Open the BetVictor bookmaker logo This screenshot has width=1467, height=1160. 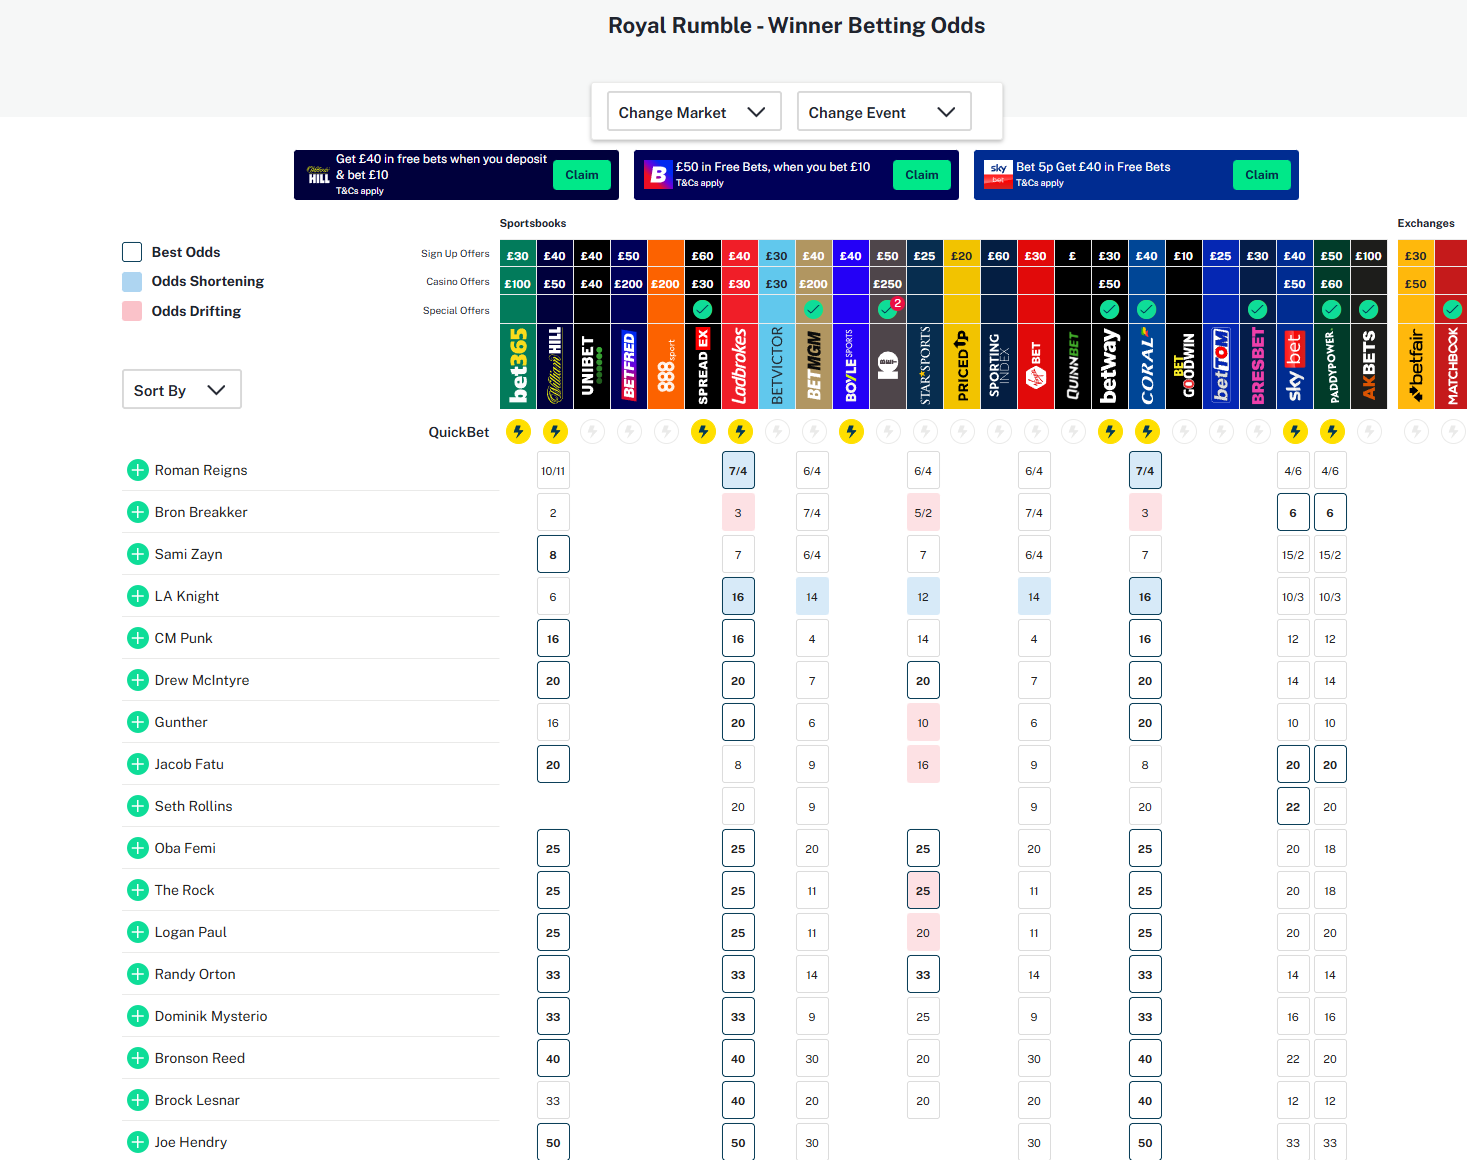pyautogui.click(x=777, y=366)
